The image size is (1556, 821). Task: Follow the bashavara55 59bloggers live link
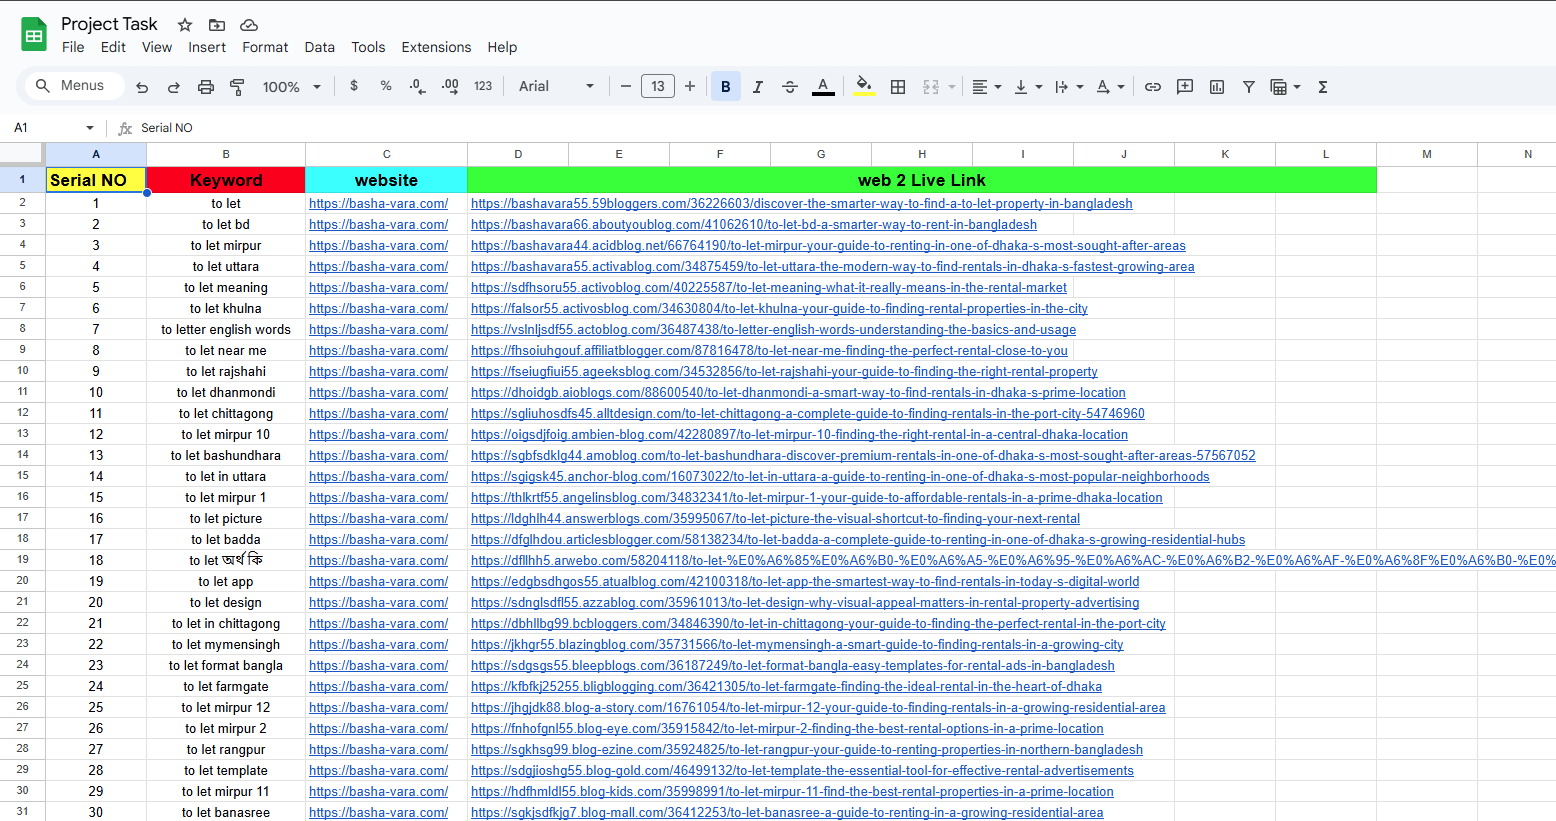pos(802,203)
